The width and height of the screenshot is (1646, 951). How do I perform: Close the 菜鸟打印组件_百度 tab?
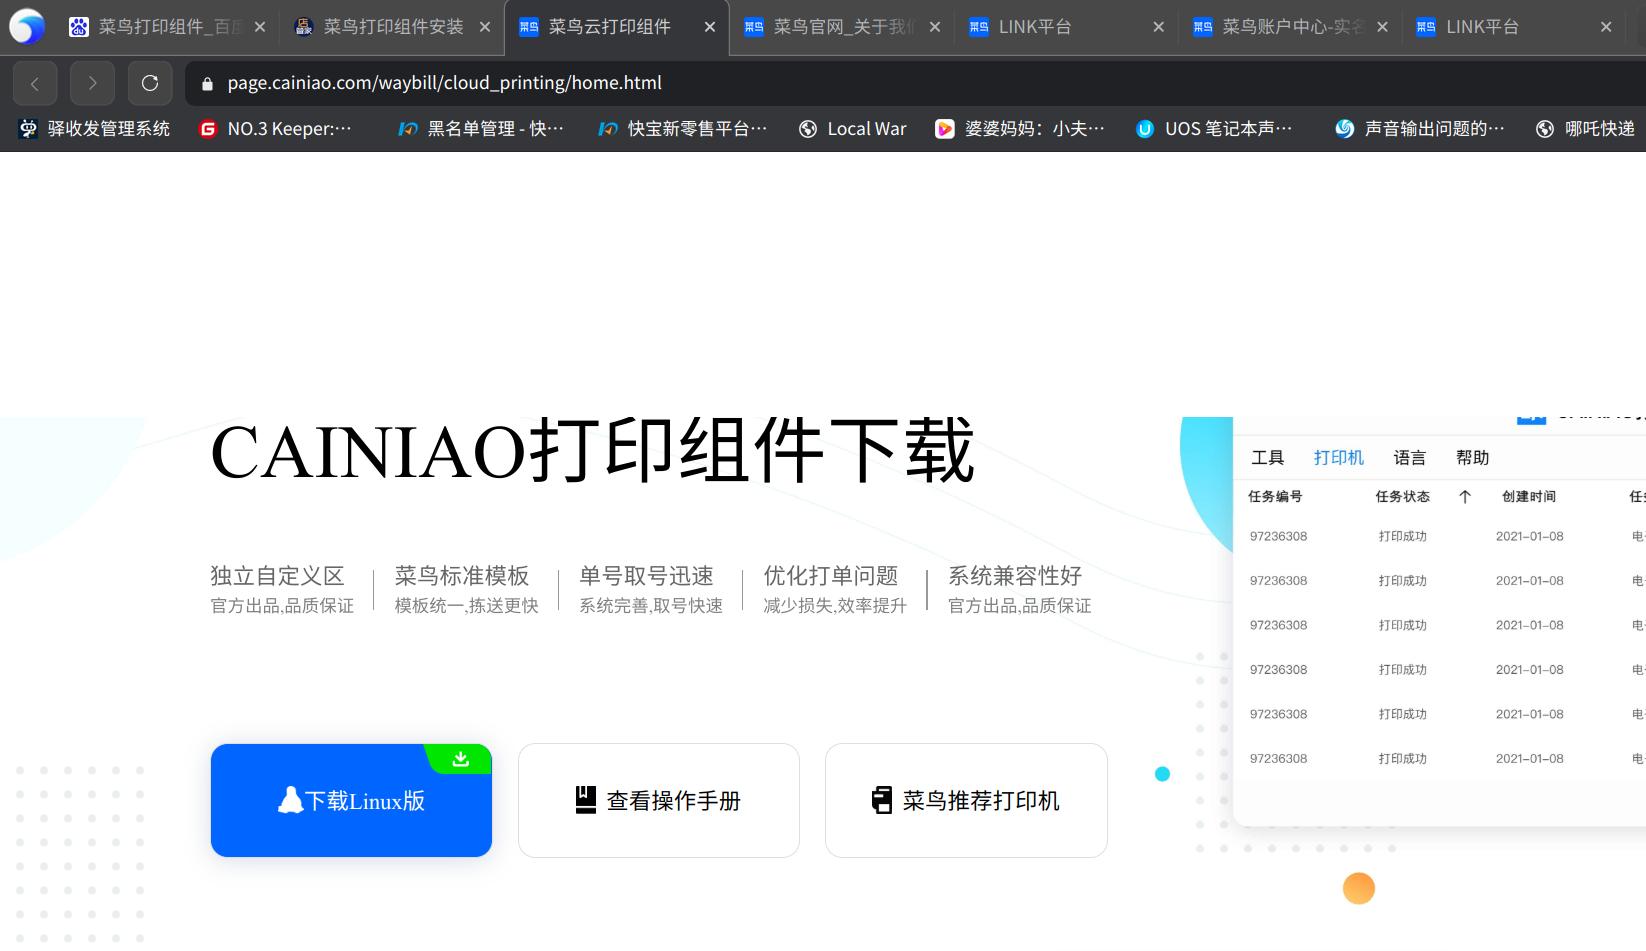(260, 27)
